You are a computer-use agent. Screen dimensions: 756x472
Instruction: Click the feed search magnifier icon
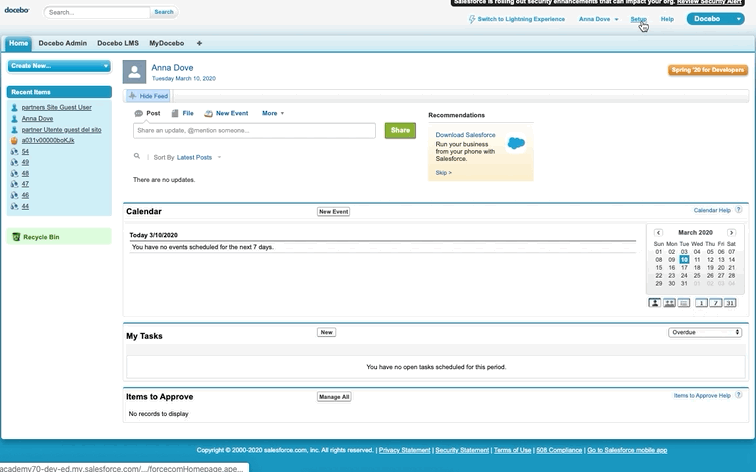tap(137, 156)
